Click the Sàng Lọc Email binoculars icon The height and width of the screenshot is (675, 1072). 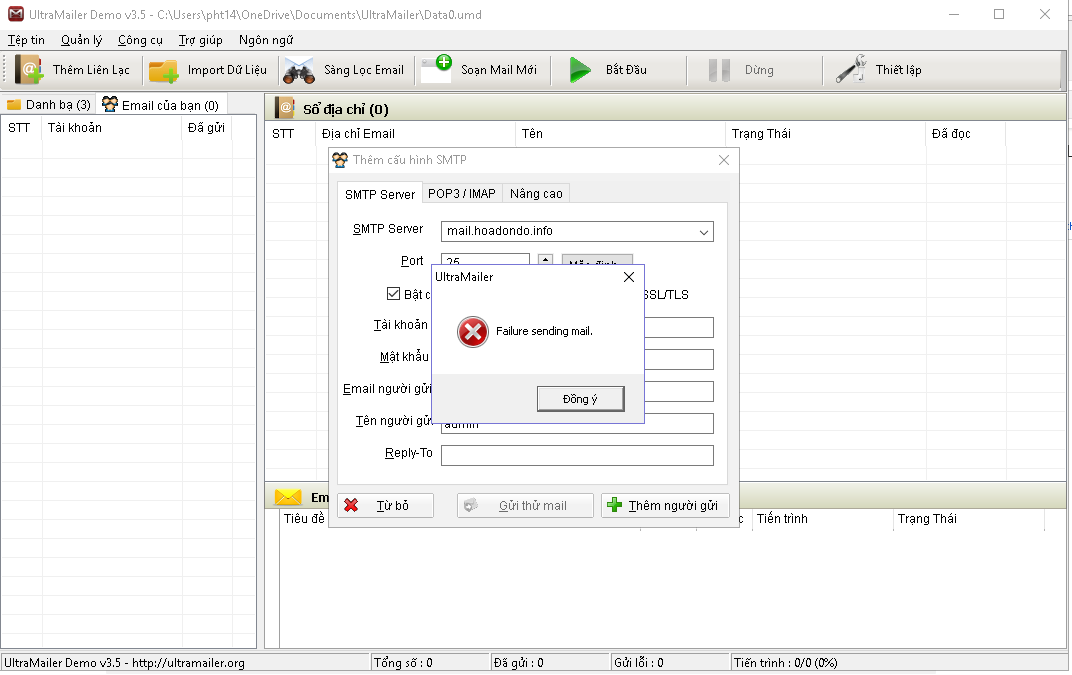(x=299, y=70)
